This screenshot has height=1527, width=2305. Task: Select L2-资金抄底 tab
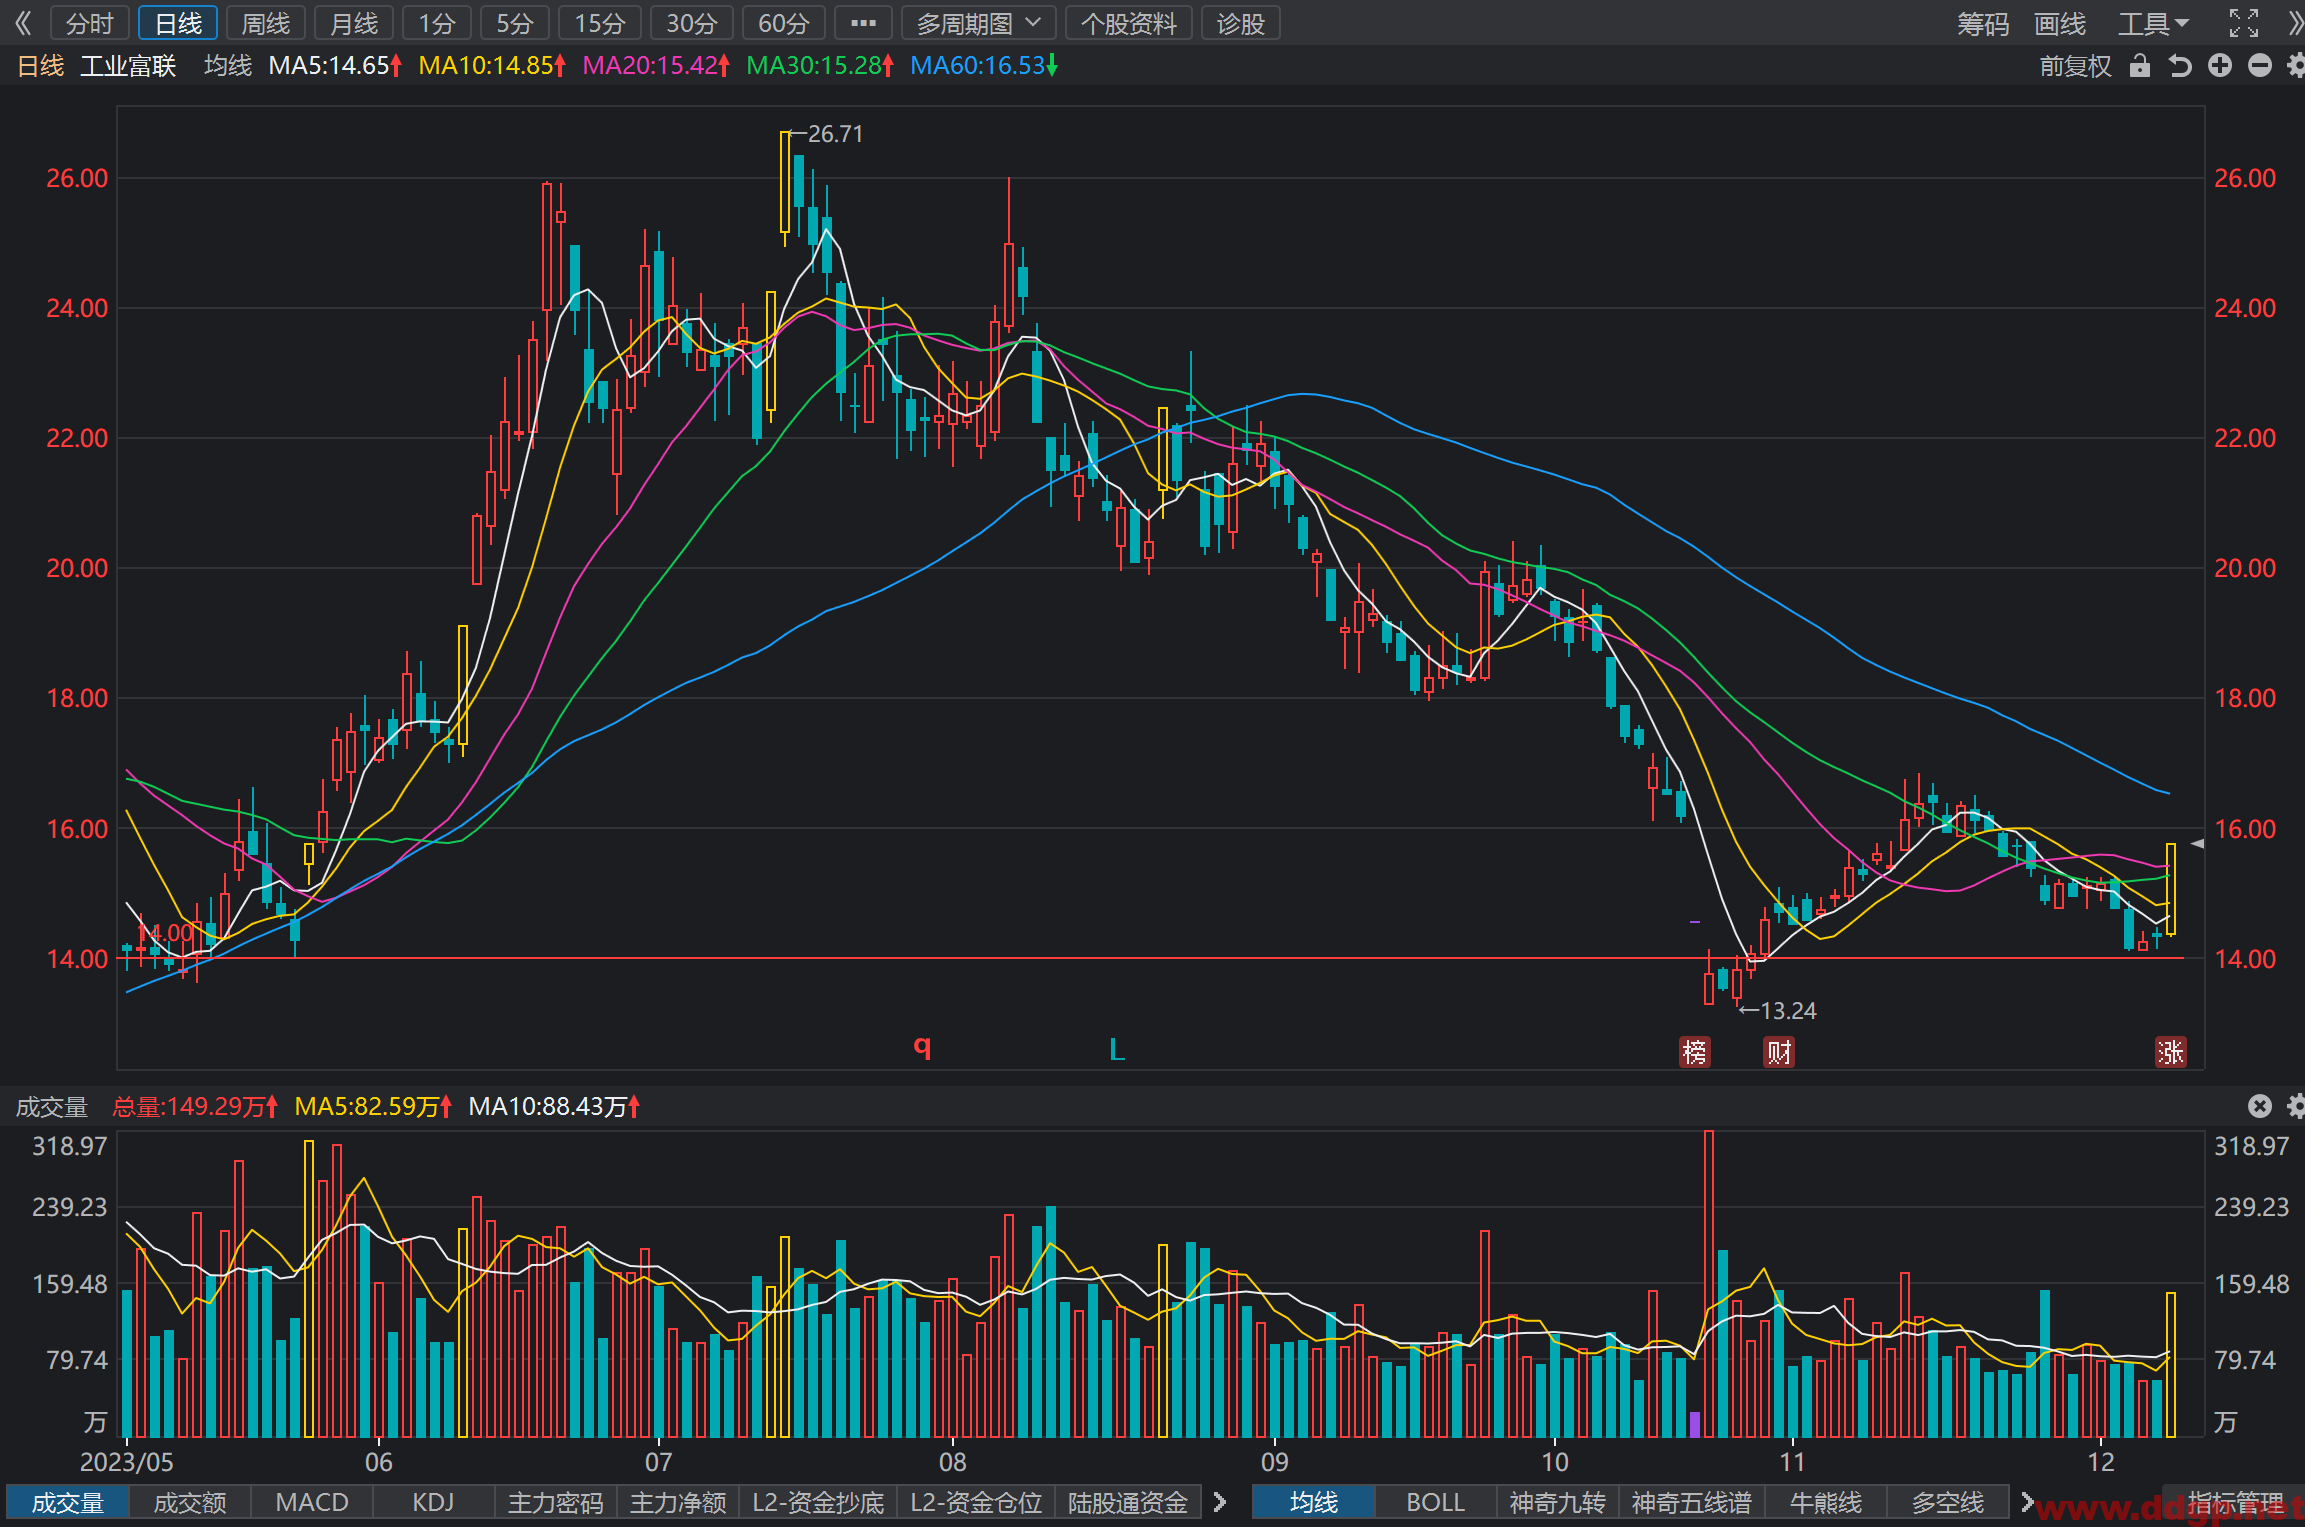818,1502
